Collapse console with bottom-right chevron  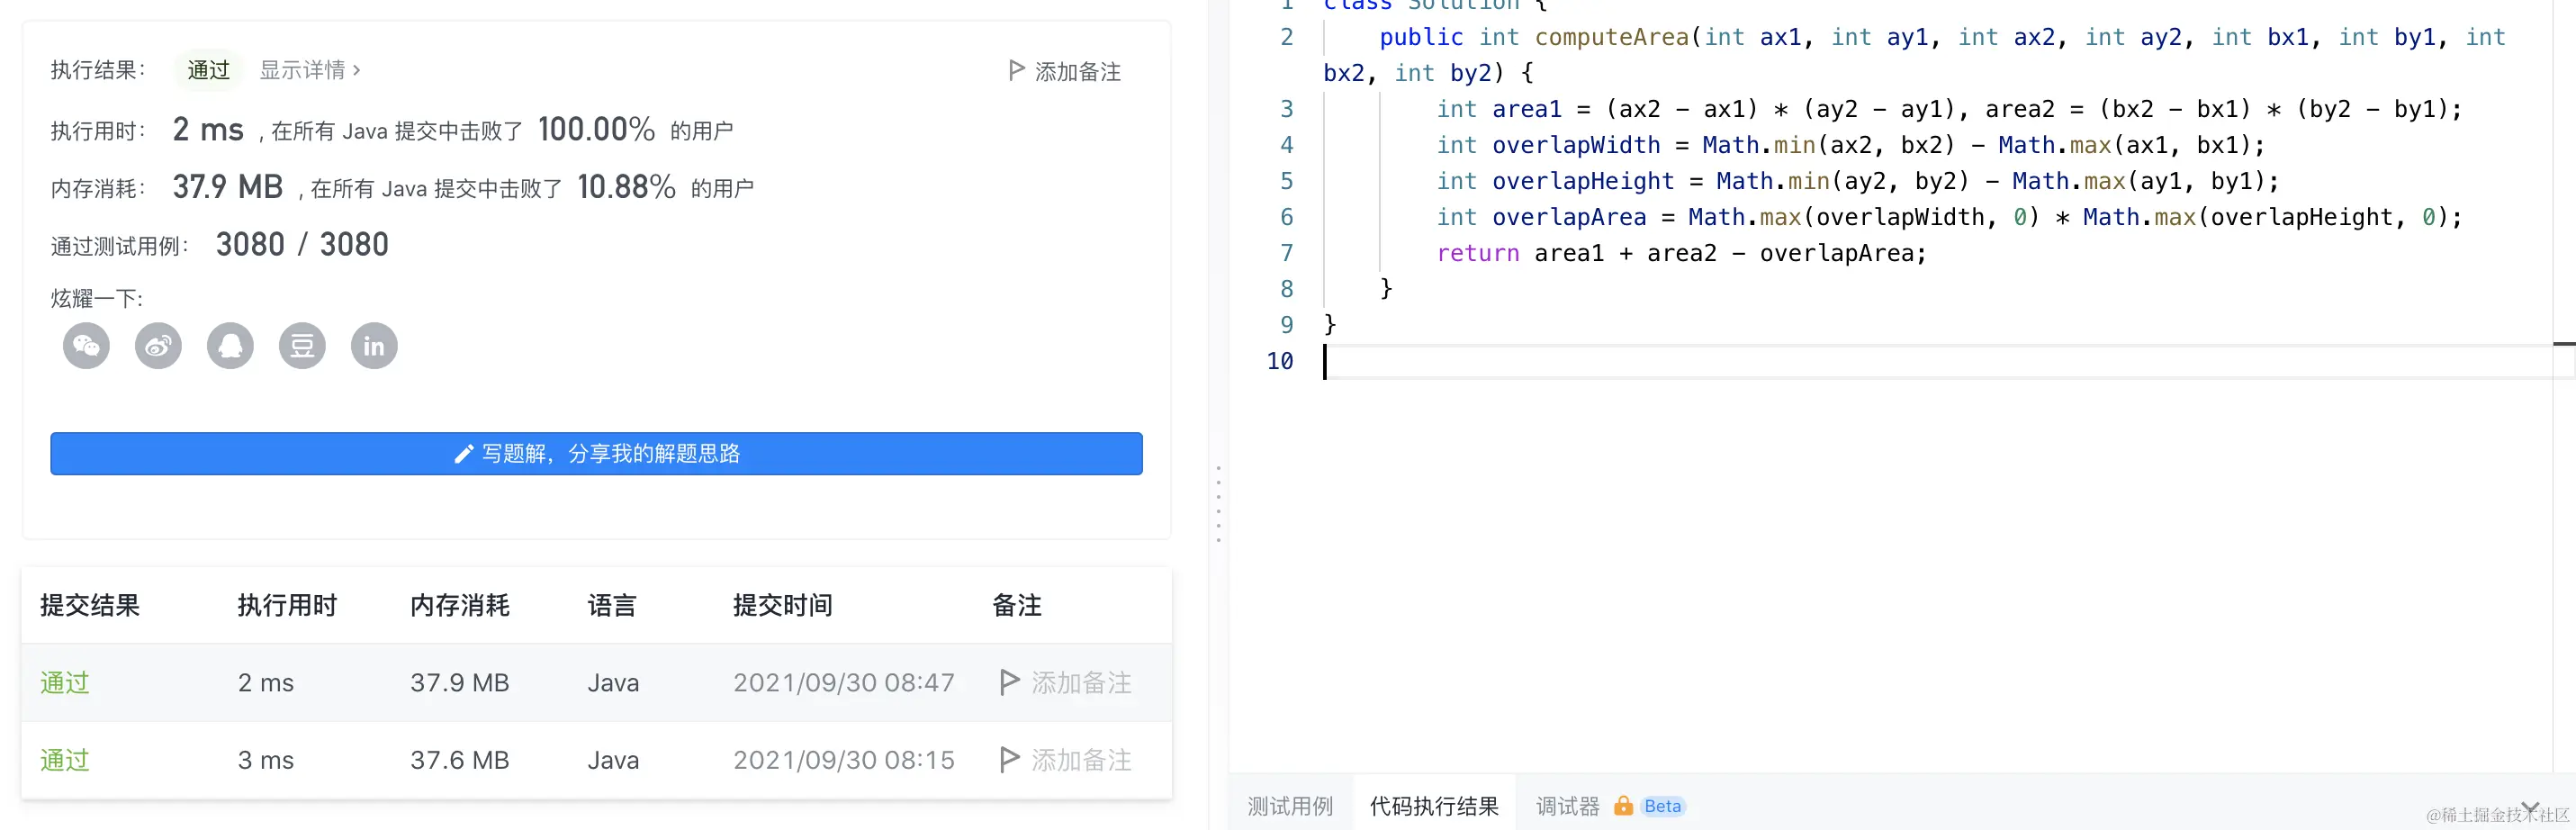coord(2530,806)
